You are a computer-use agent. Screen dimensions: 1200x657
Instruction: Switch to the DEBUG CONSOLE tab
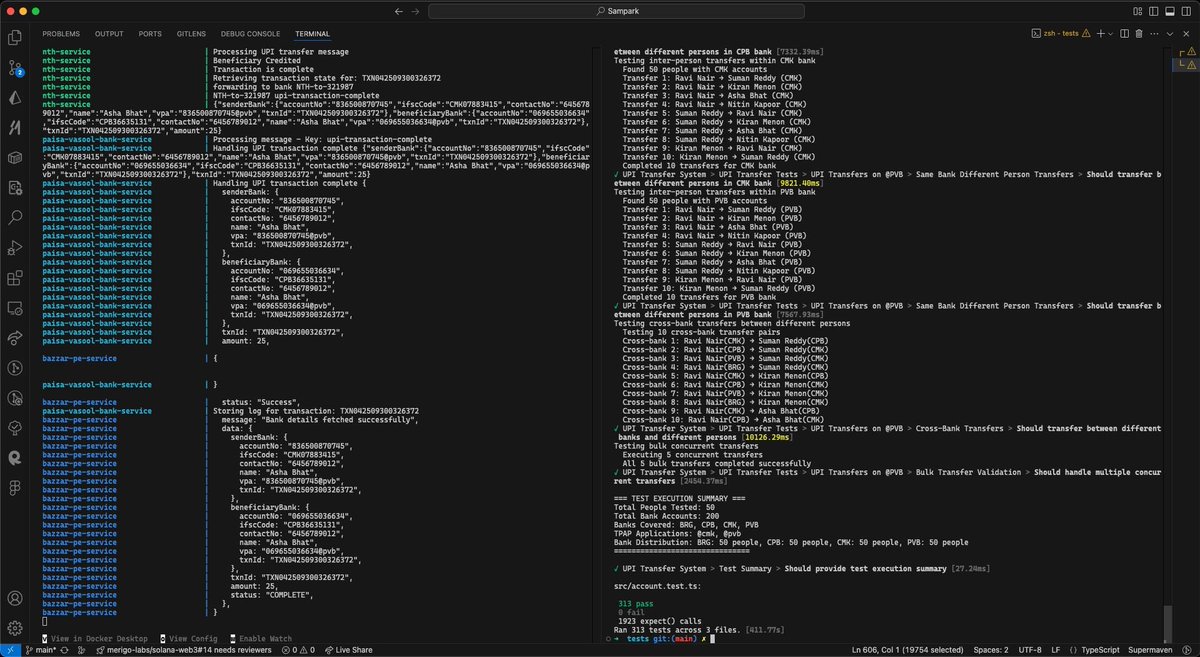pyautogui.click(x=250, y=33)
